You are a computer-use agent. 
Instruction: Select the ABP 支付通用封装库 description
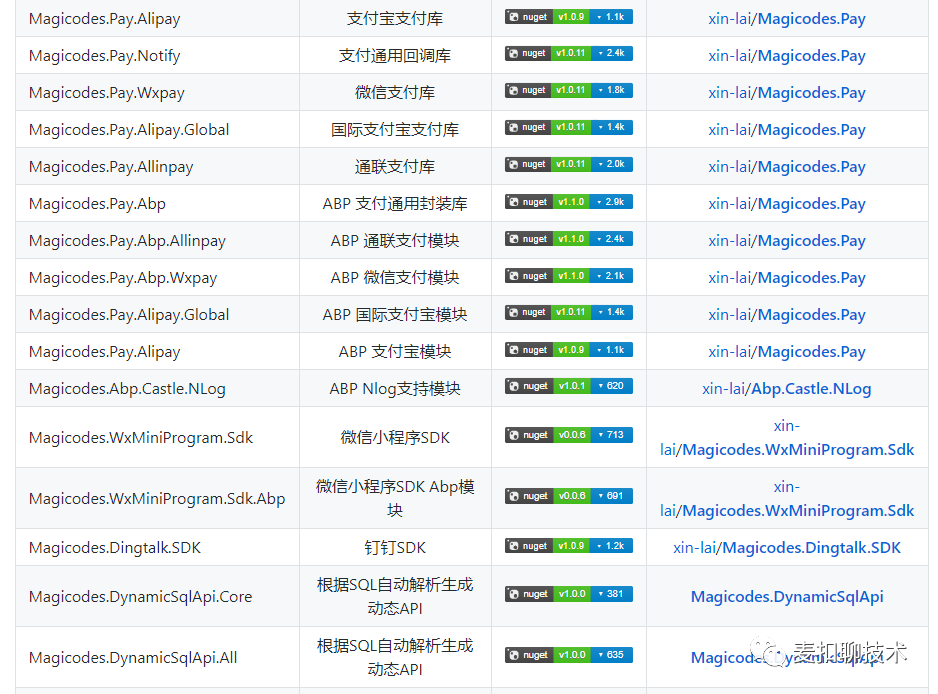[x=395, y=204]
